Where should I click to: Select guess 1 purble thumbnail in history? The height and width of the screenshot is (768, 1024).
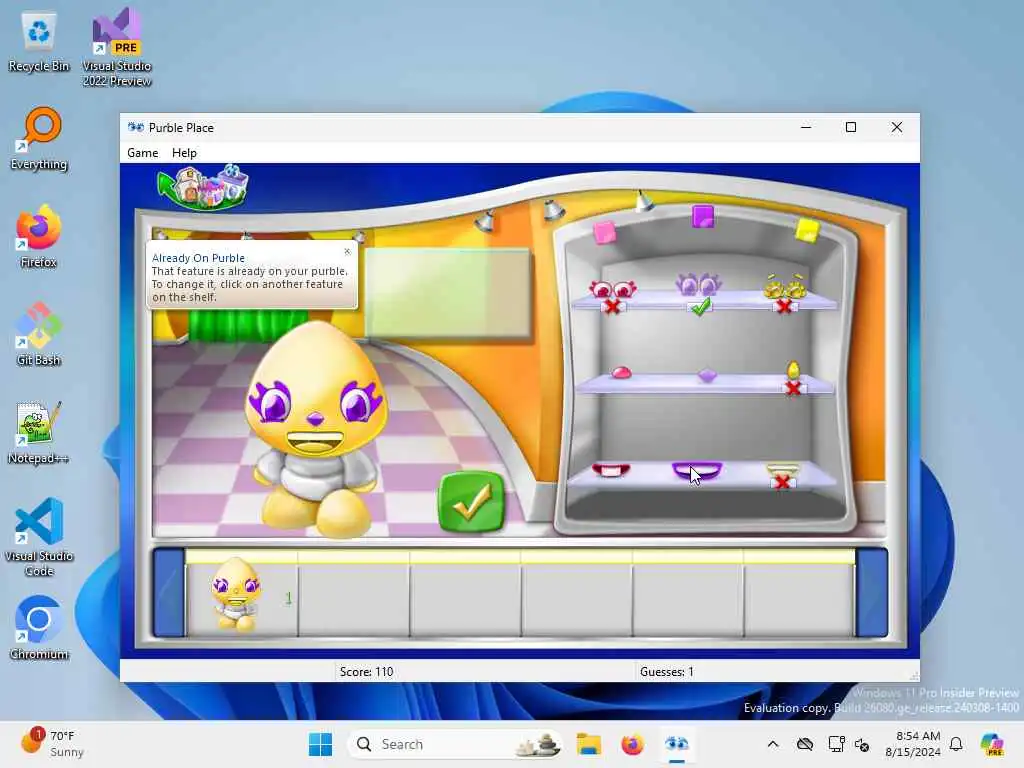point(236,596)
